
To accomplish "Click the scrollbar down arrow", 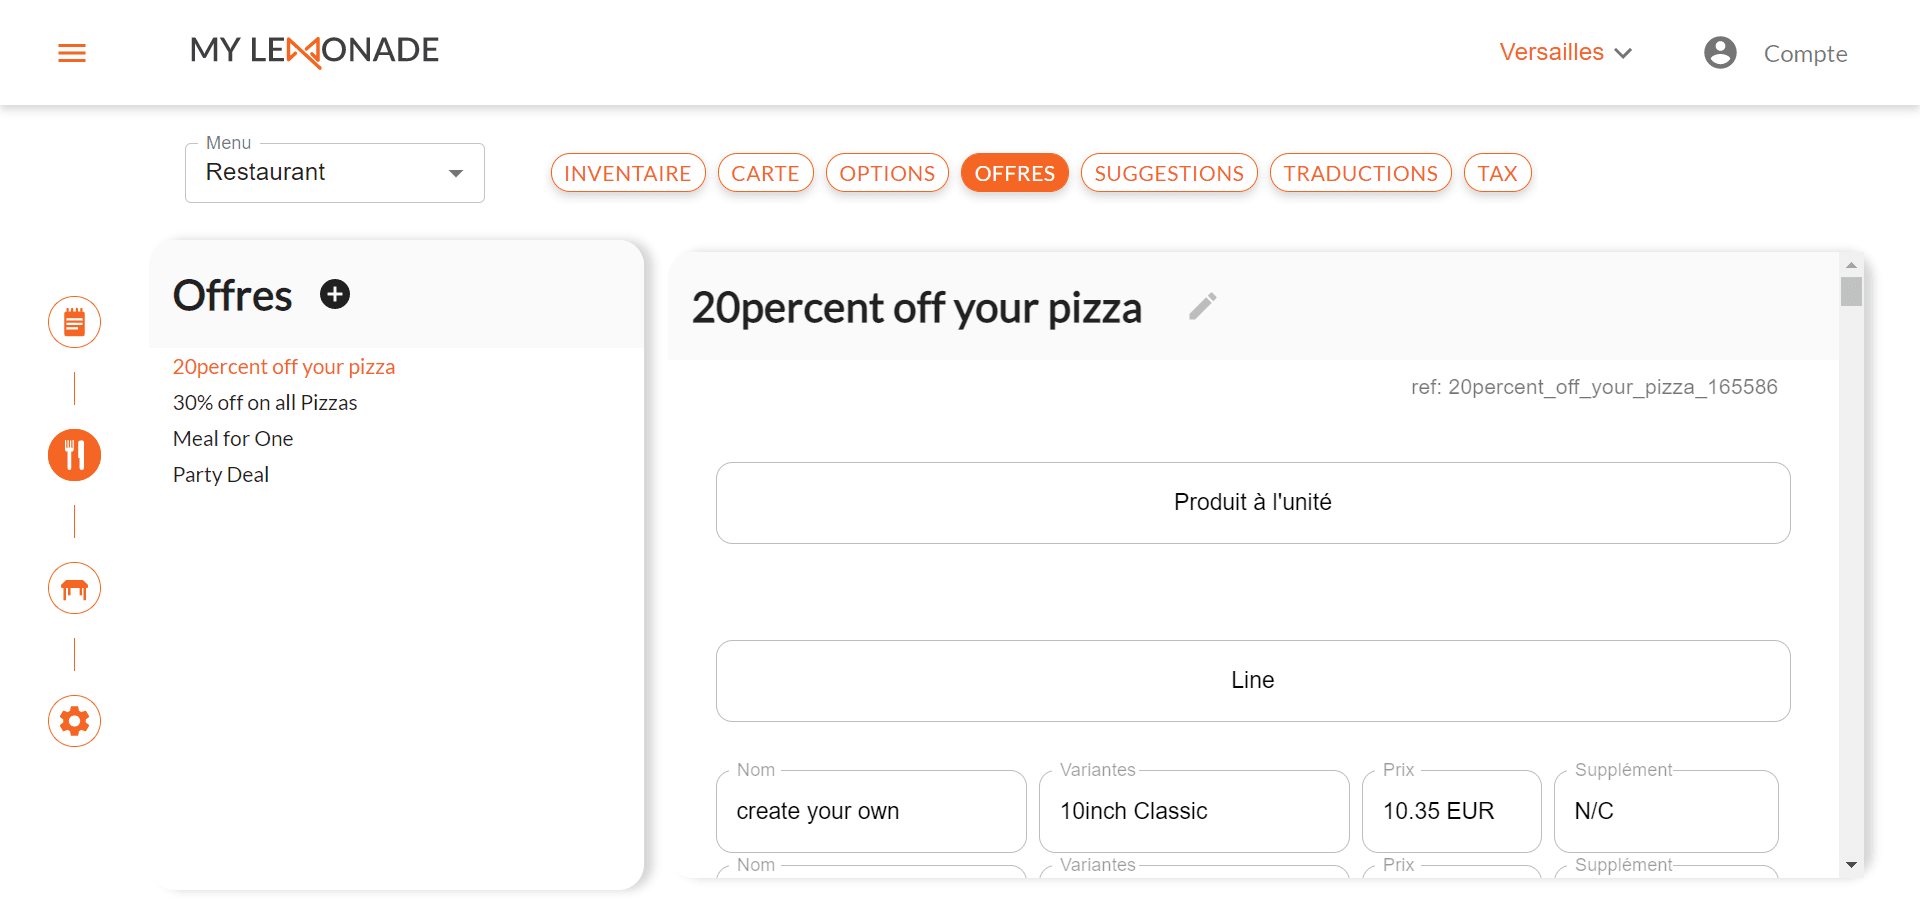I will point(1851,865).
